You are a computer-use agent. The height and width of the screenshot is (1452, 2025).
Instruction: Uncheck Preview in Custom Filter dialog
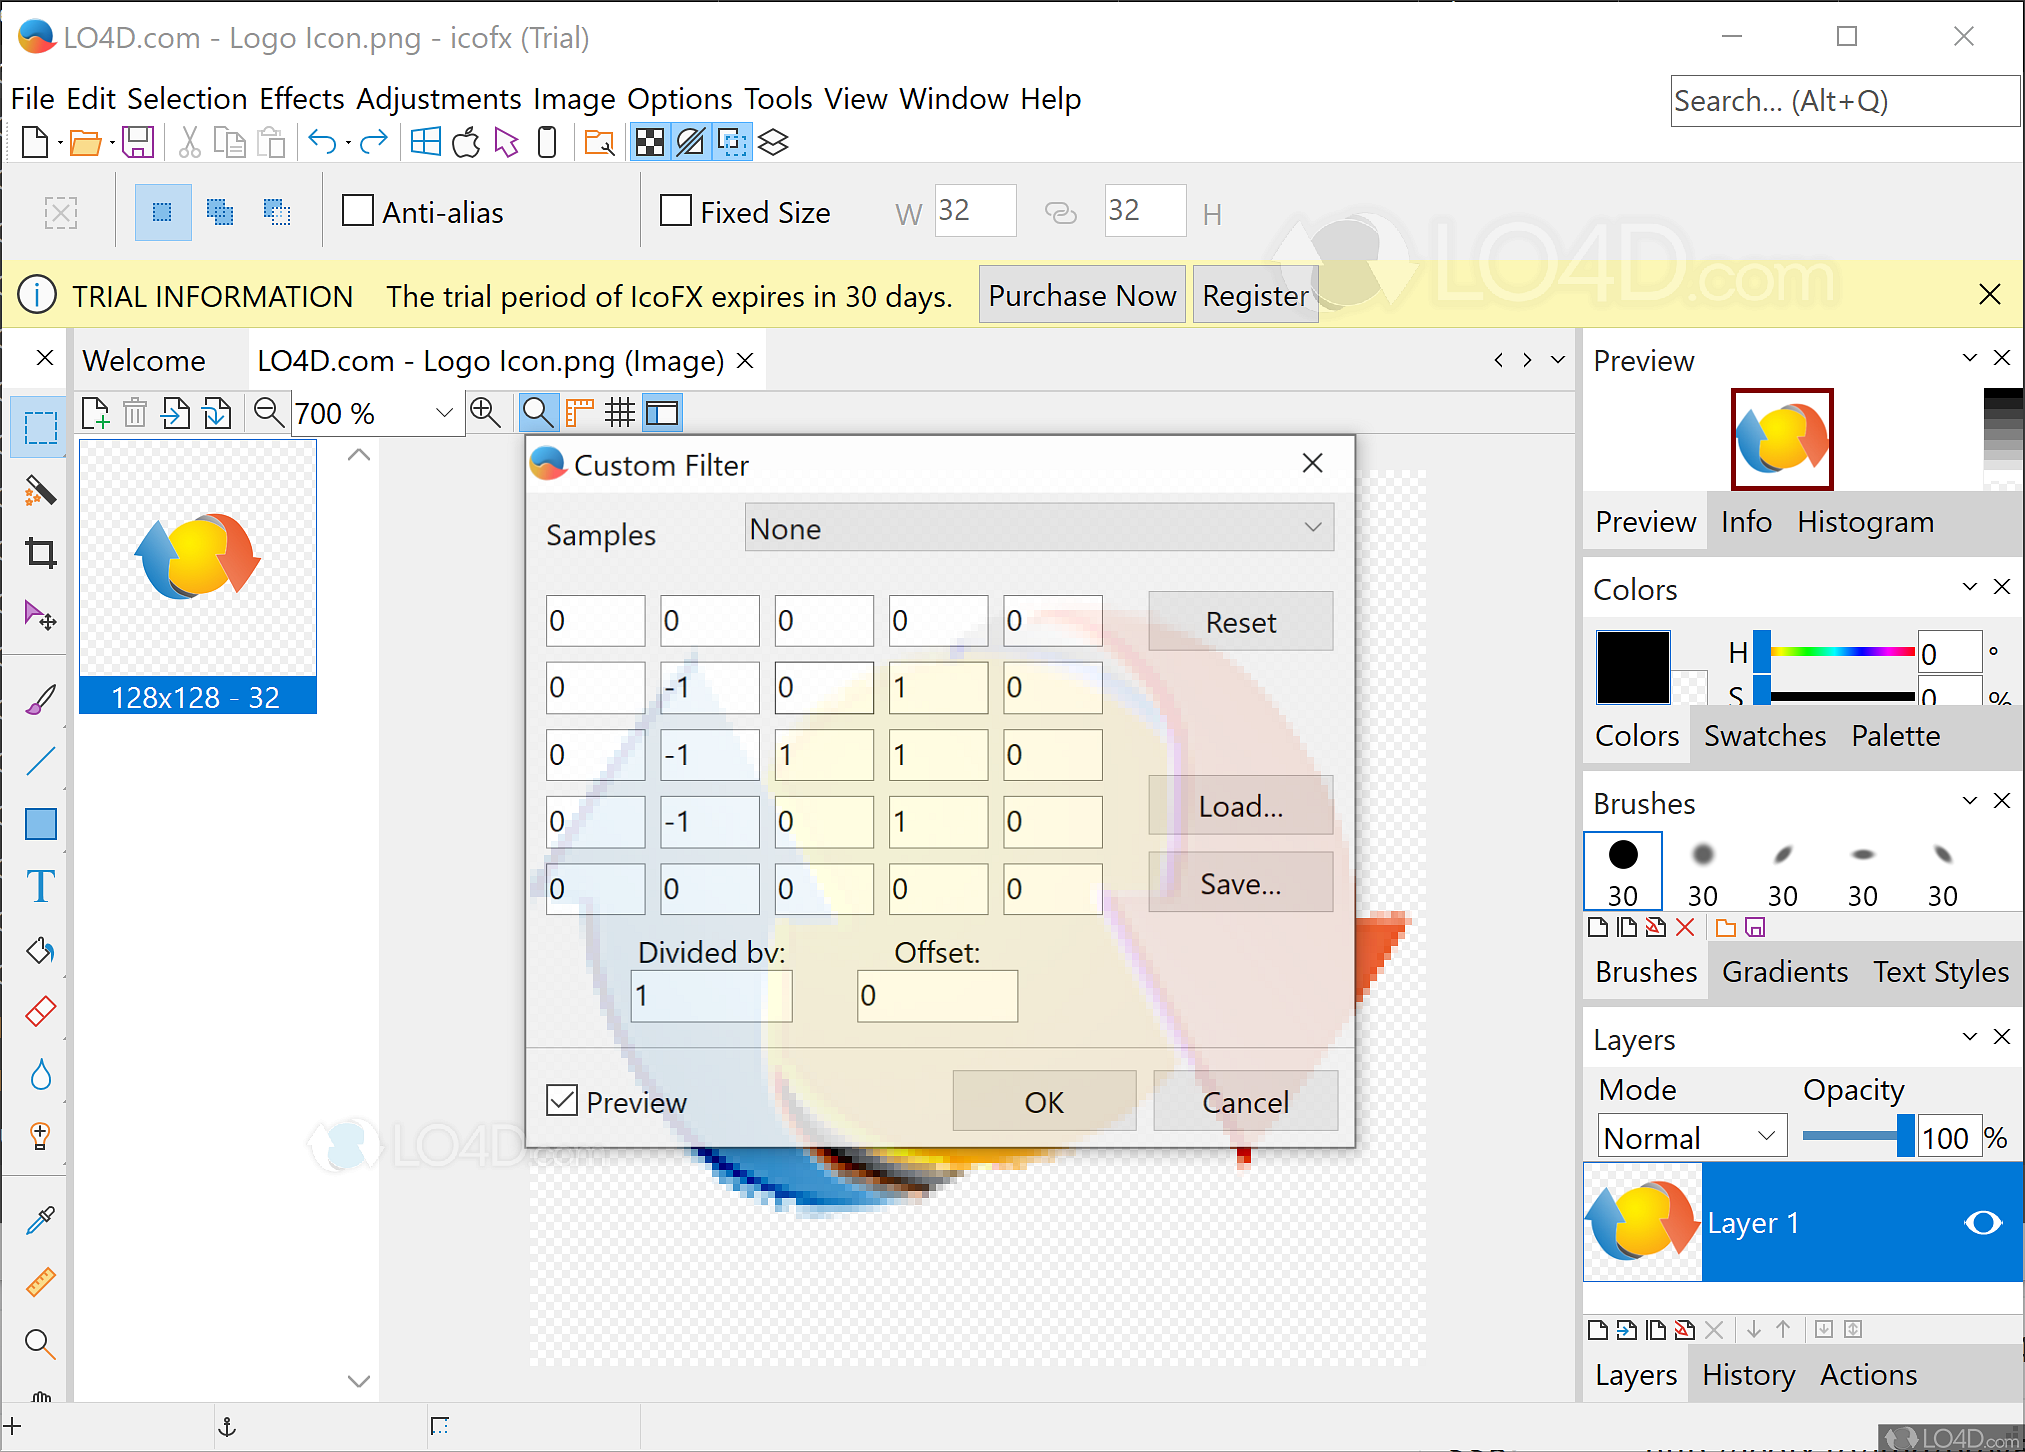[562, 1101]
